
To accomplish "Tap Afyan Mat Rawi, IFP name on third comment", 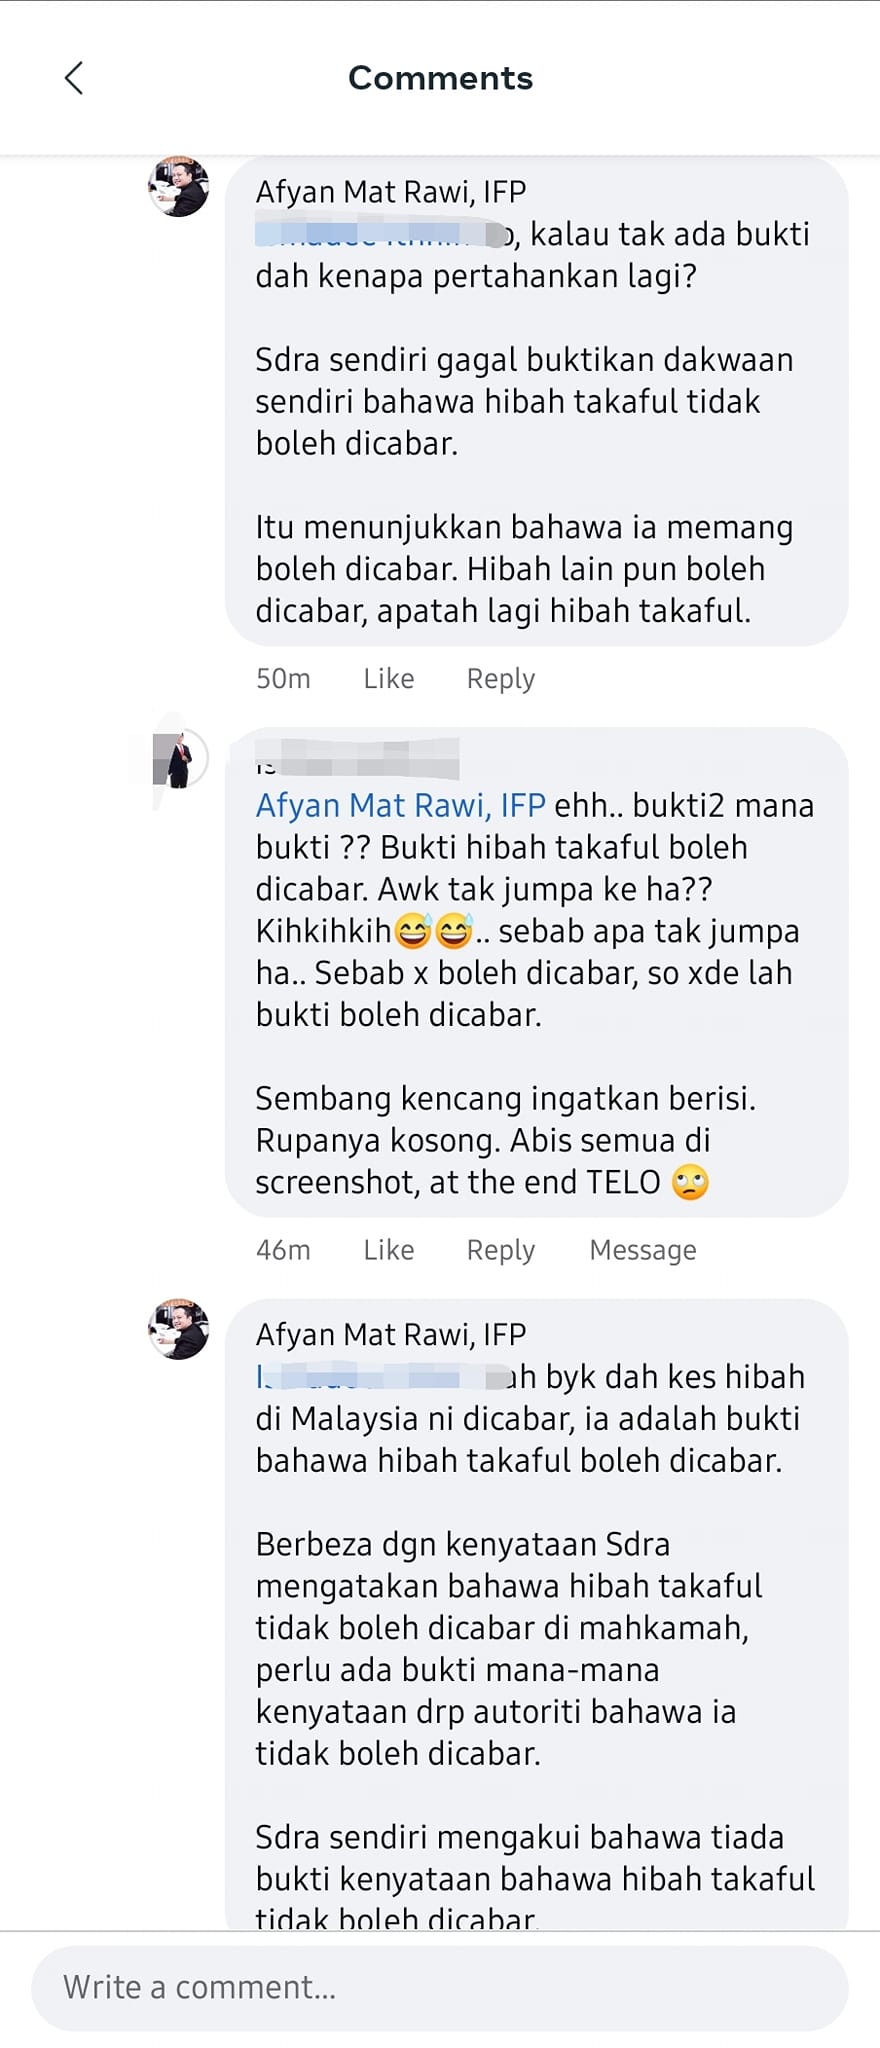I will pyautogui.click(x=391, y=1335).
